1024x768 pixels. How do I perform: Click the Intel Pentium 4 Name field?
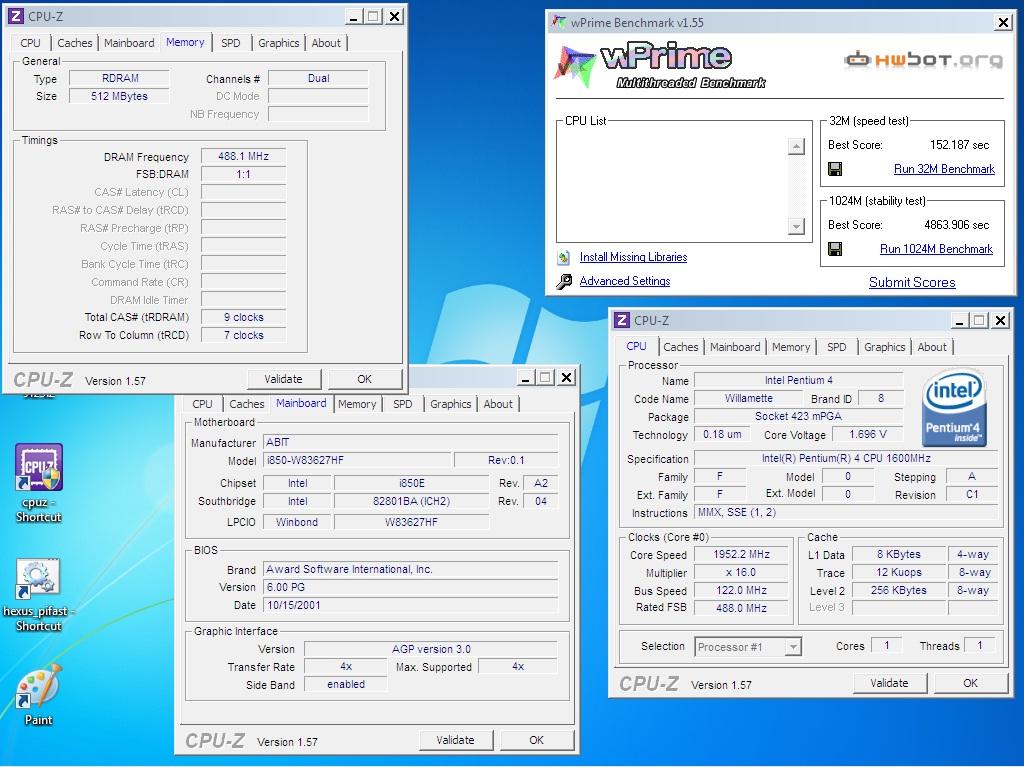coord(798,380)
